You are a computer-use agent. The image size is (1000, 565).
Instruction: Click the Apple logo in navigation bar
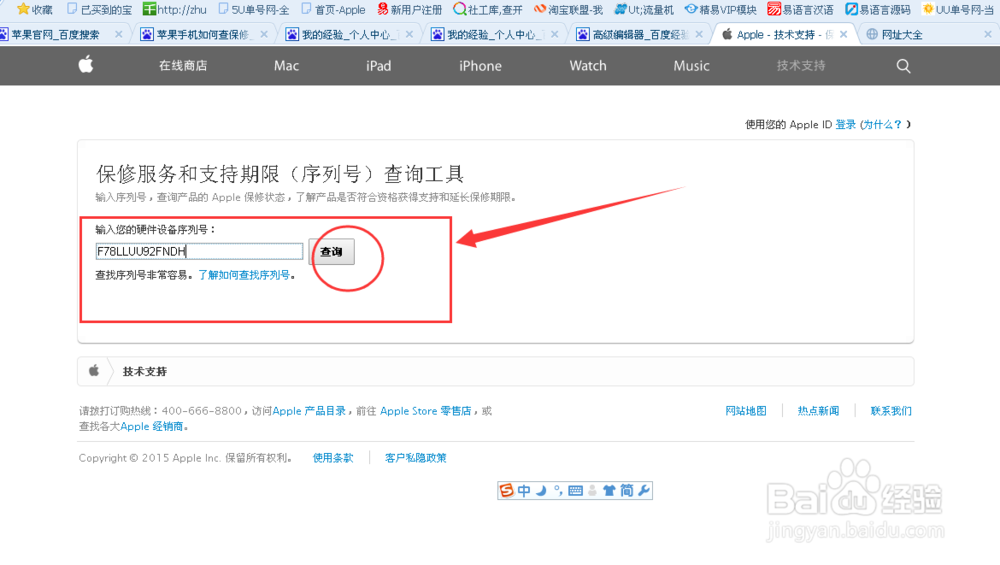coord(86,64)
